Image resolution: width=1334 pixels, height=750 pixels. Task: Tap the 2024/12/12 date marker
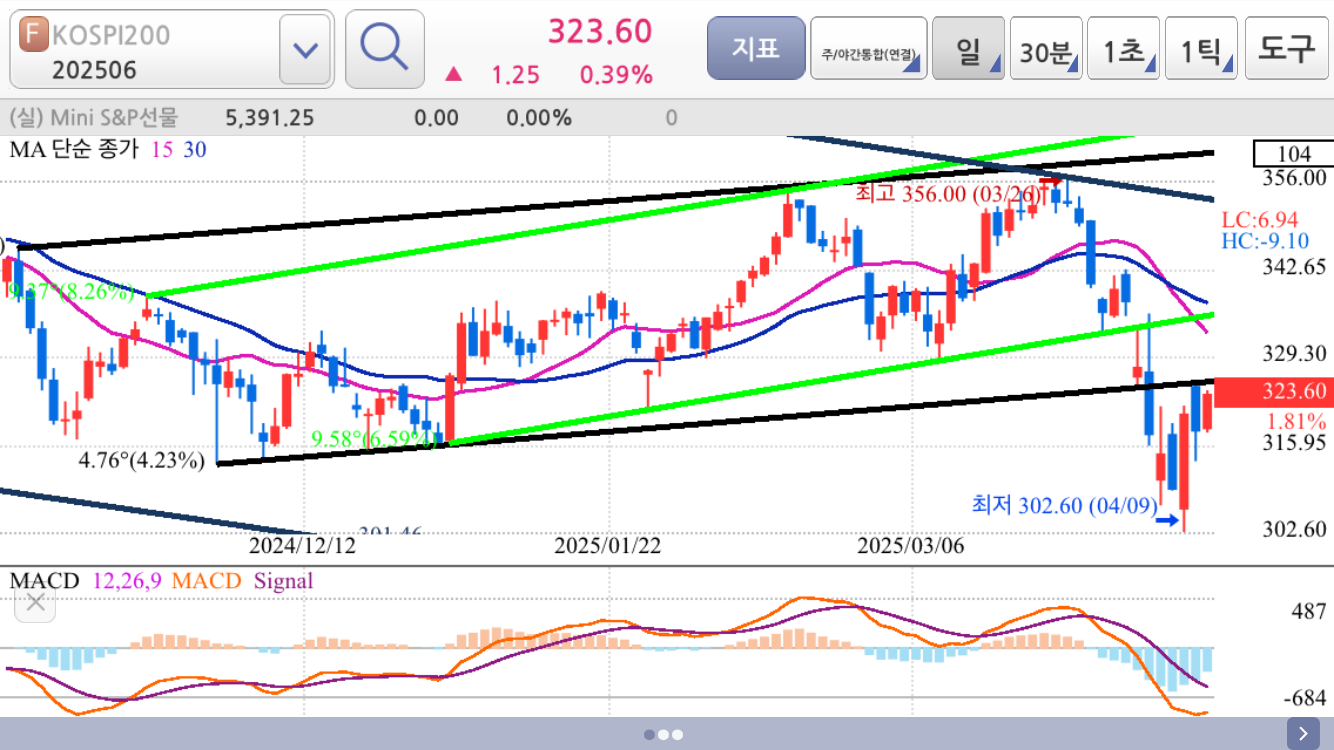302,546
